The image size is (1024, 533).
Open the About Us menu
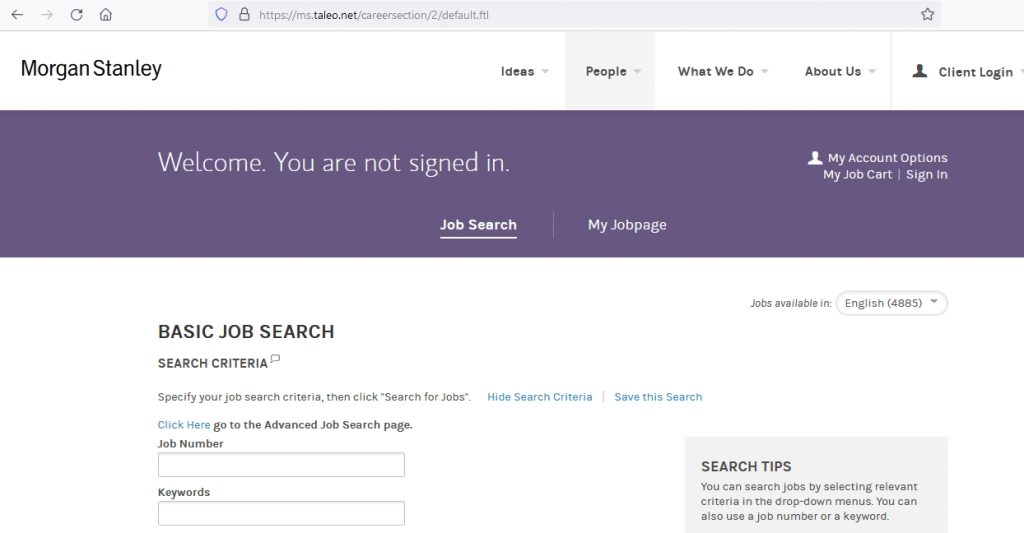point(839,72)
